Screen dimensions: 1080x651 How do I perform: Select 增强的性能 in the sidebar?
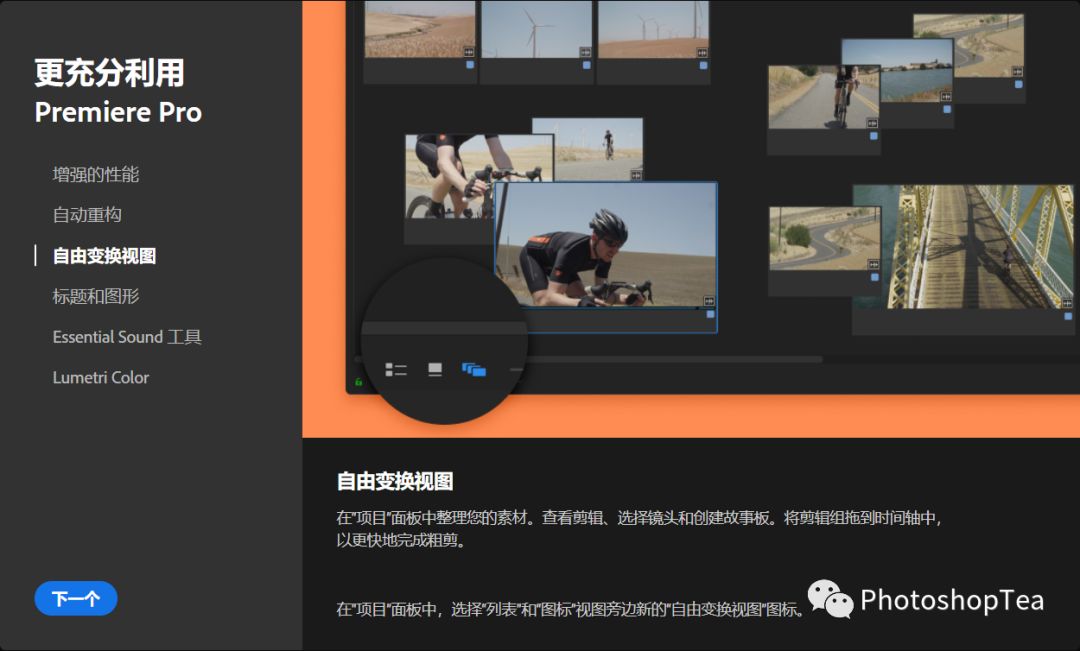point(96,174)
